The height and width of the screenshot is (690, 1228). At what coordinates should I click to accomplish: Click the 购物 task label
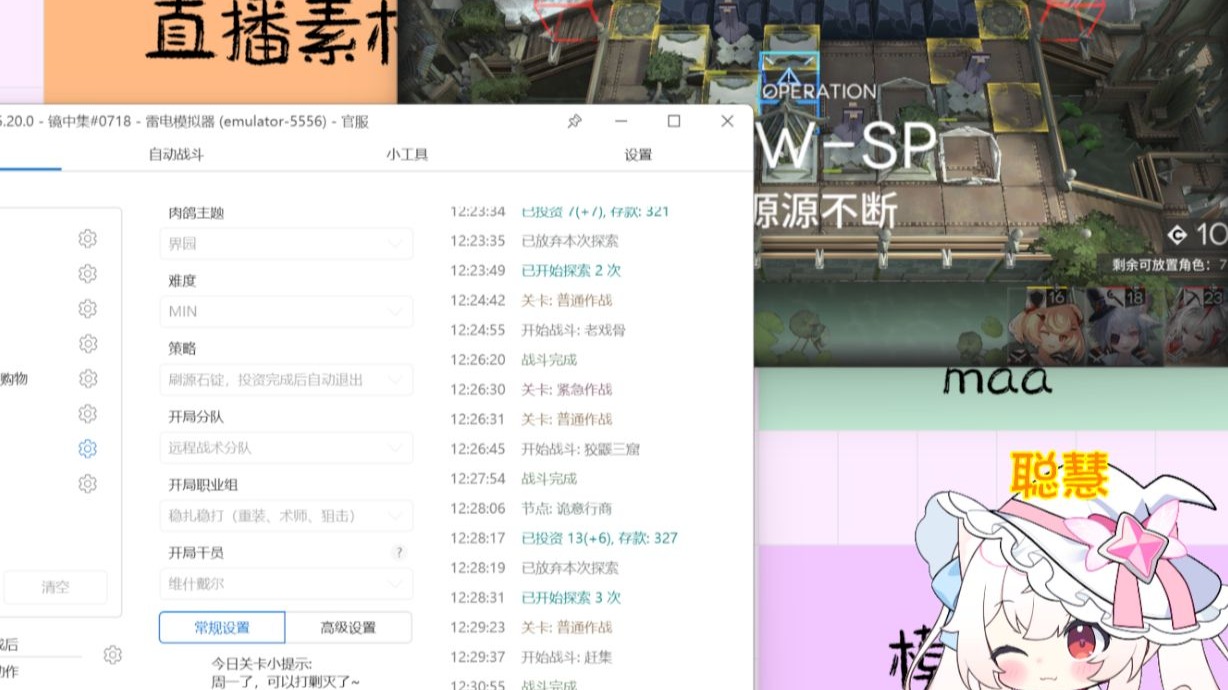pos(14,379)
